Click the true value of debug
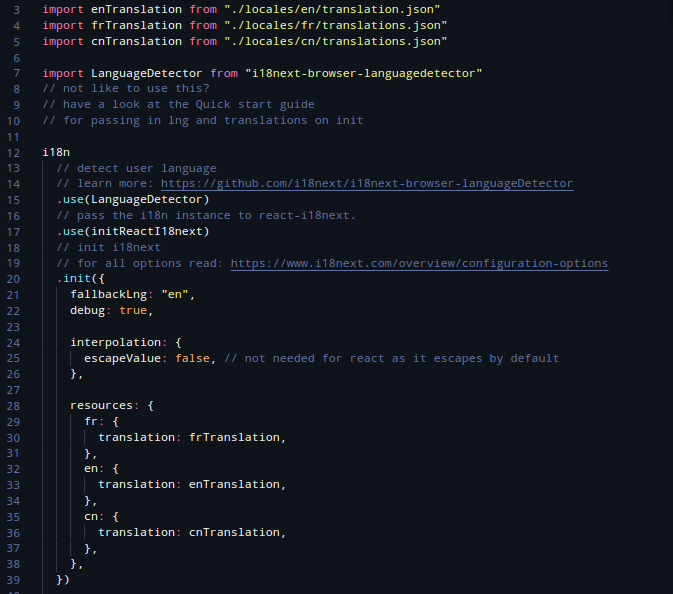Image resolution: width=673 pixels, height=594 pixels. point(133,310)
